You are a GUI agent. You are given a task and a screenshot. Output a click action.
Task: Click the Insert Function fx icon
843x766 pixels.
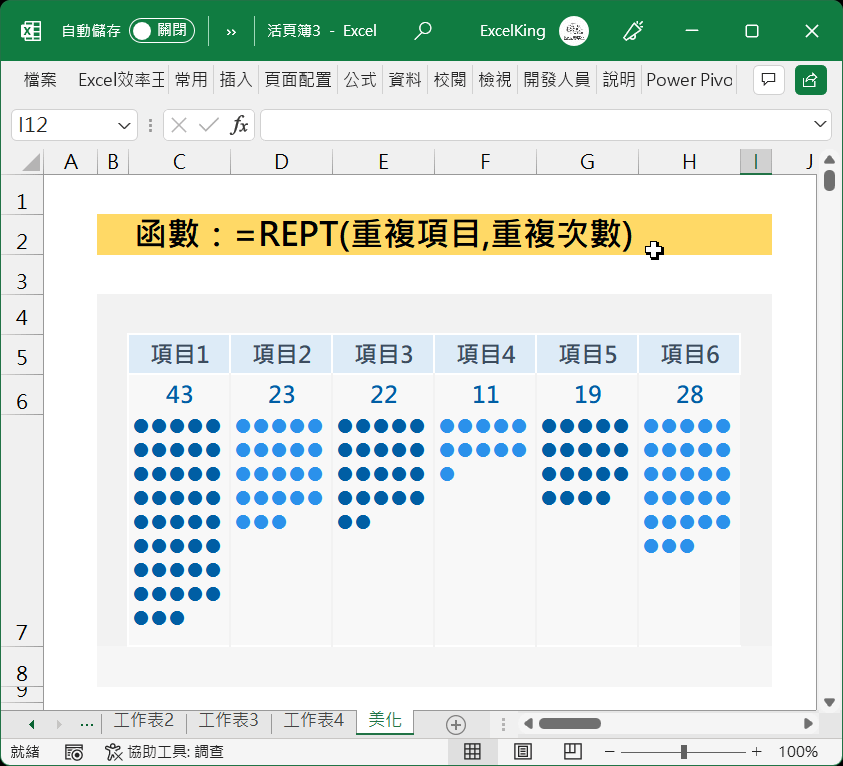click(239, 125)
